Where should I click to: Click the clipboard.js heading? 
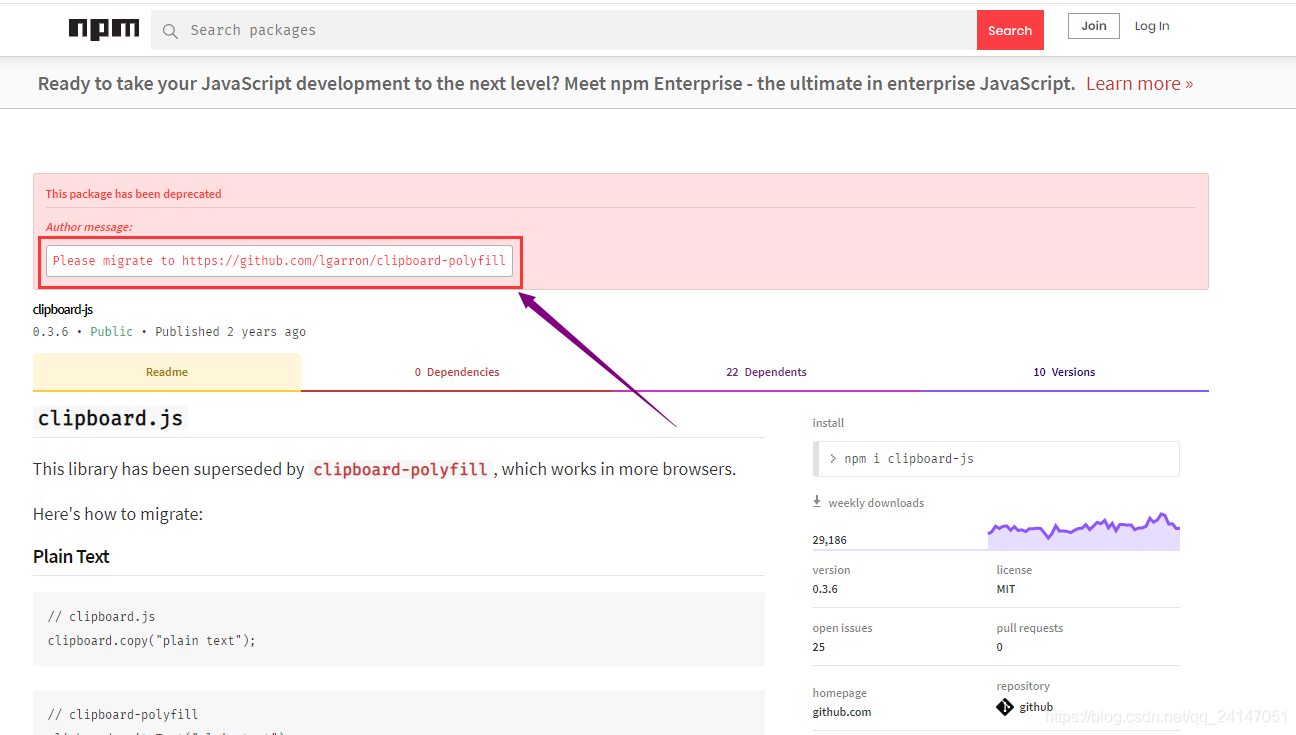coord(110,418)
